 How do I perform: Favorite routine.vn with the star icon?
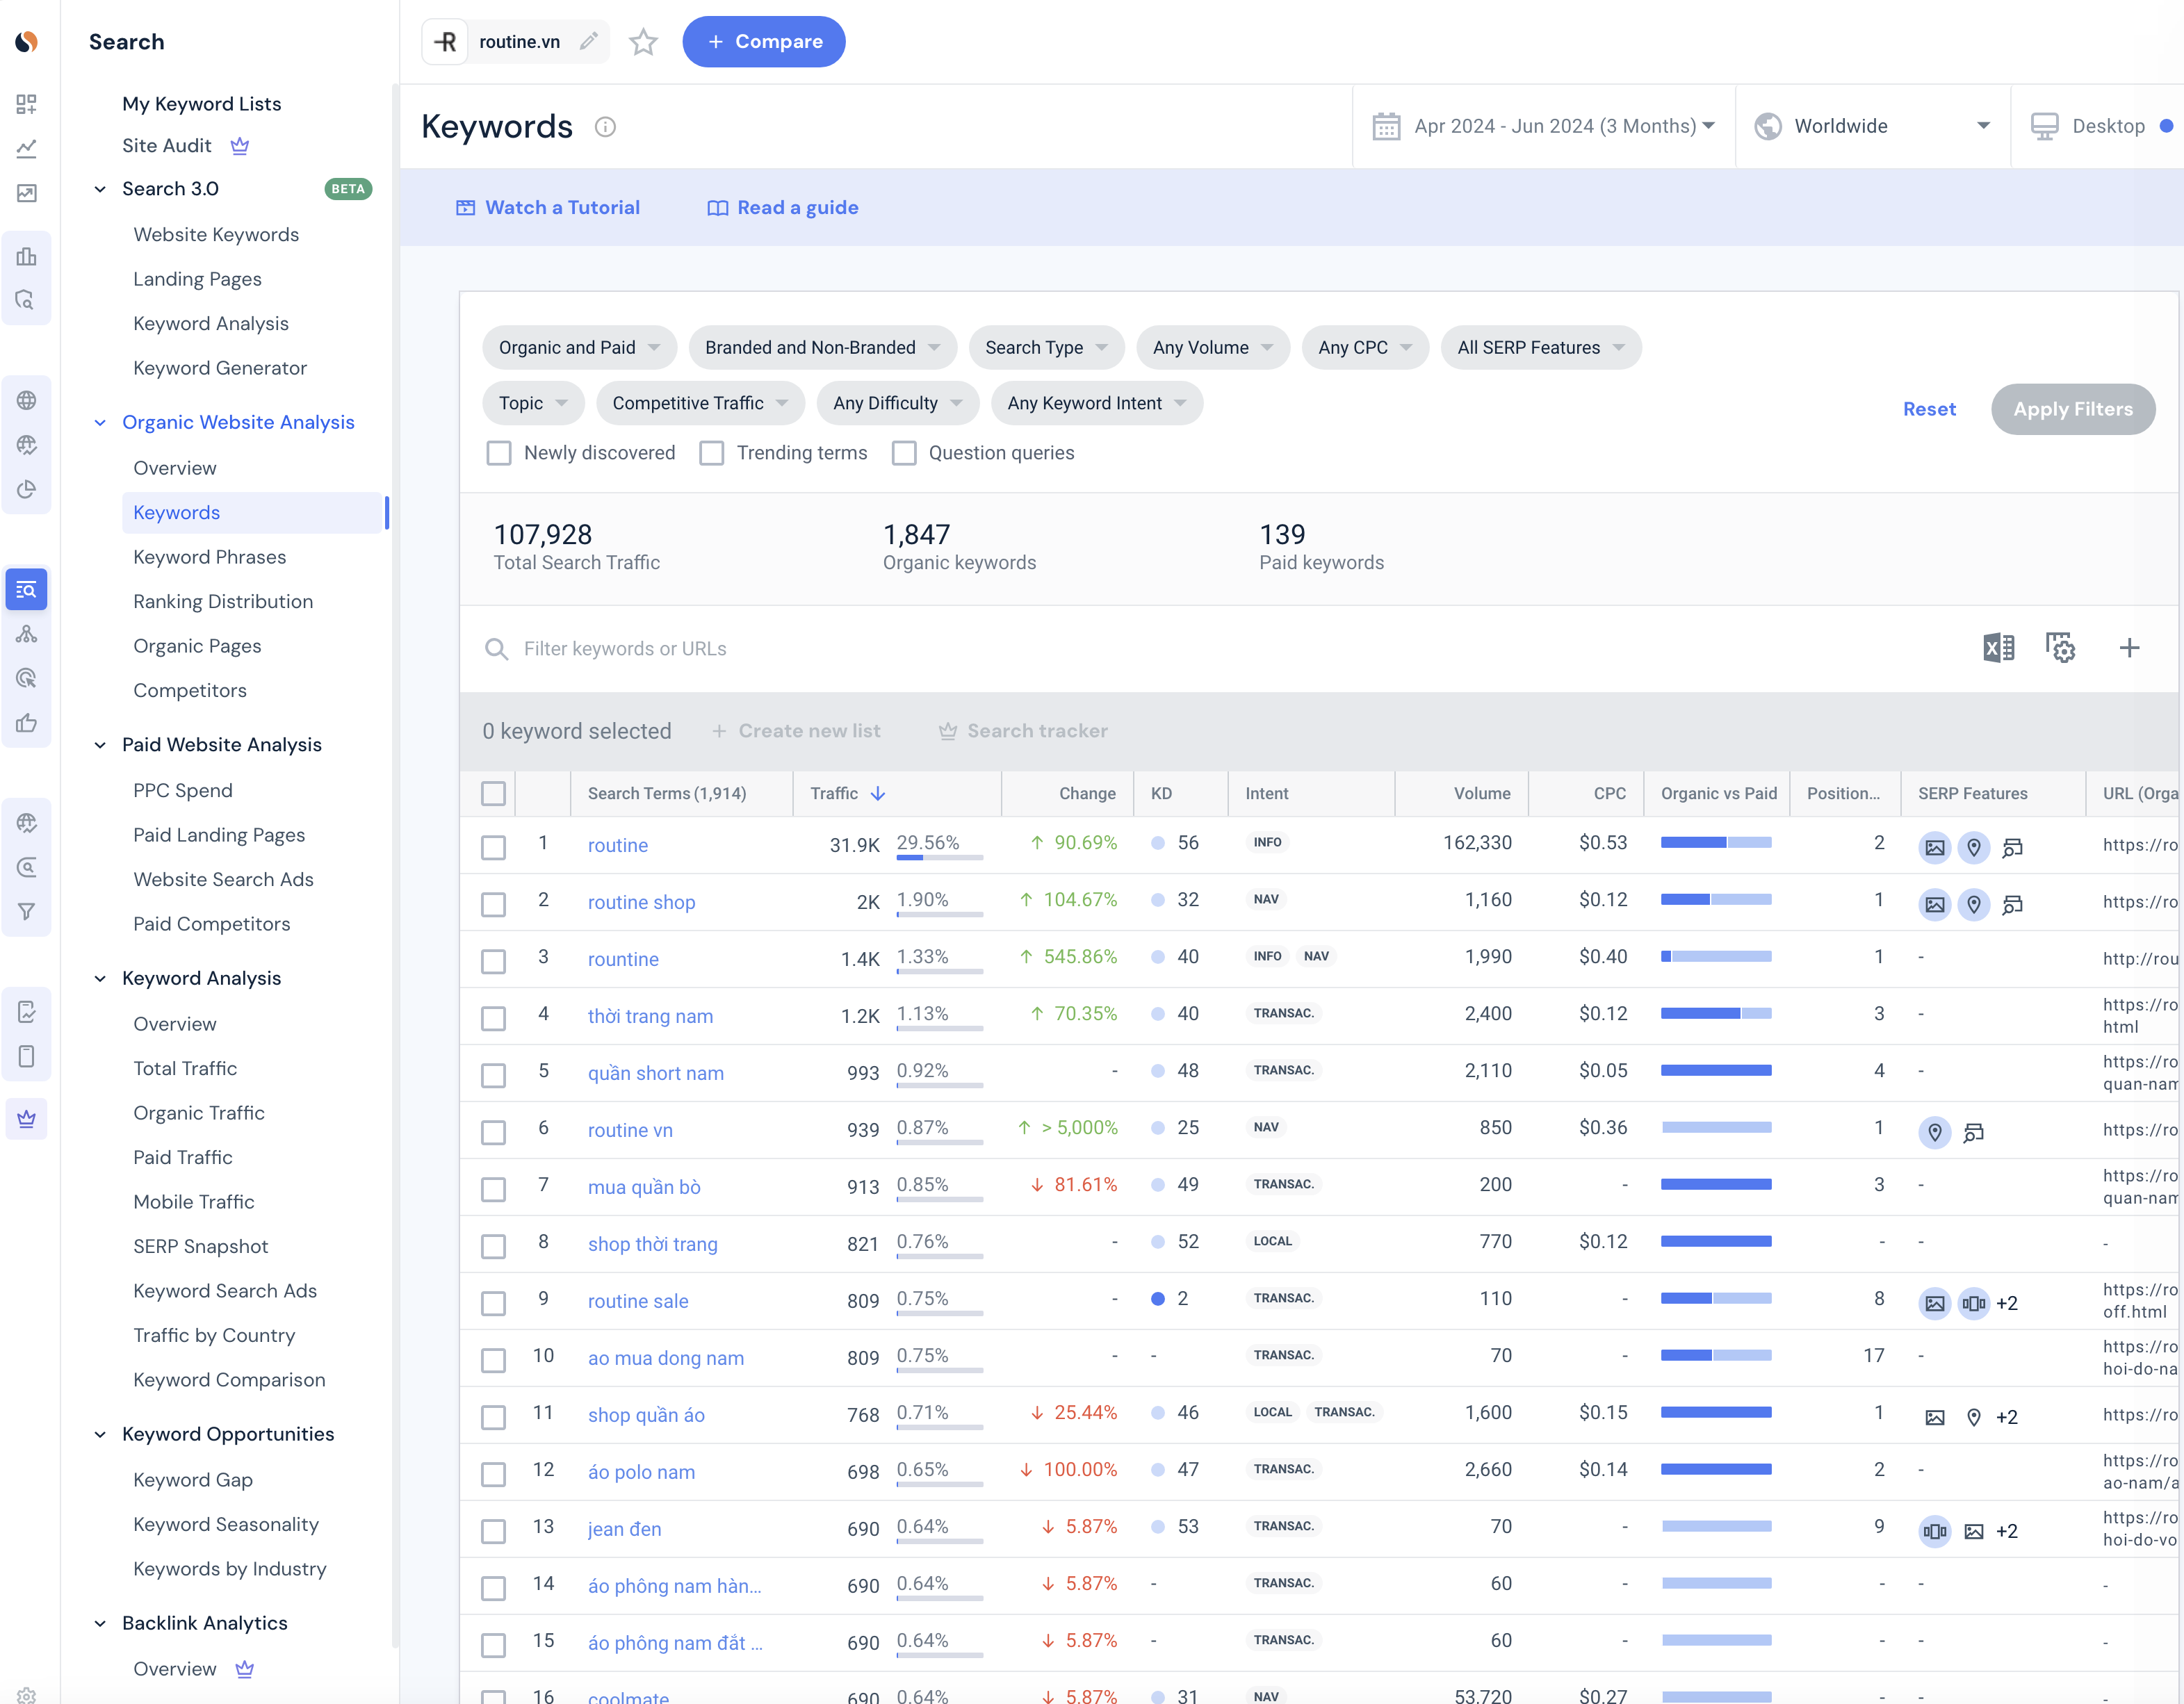[643, 42]
